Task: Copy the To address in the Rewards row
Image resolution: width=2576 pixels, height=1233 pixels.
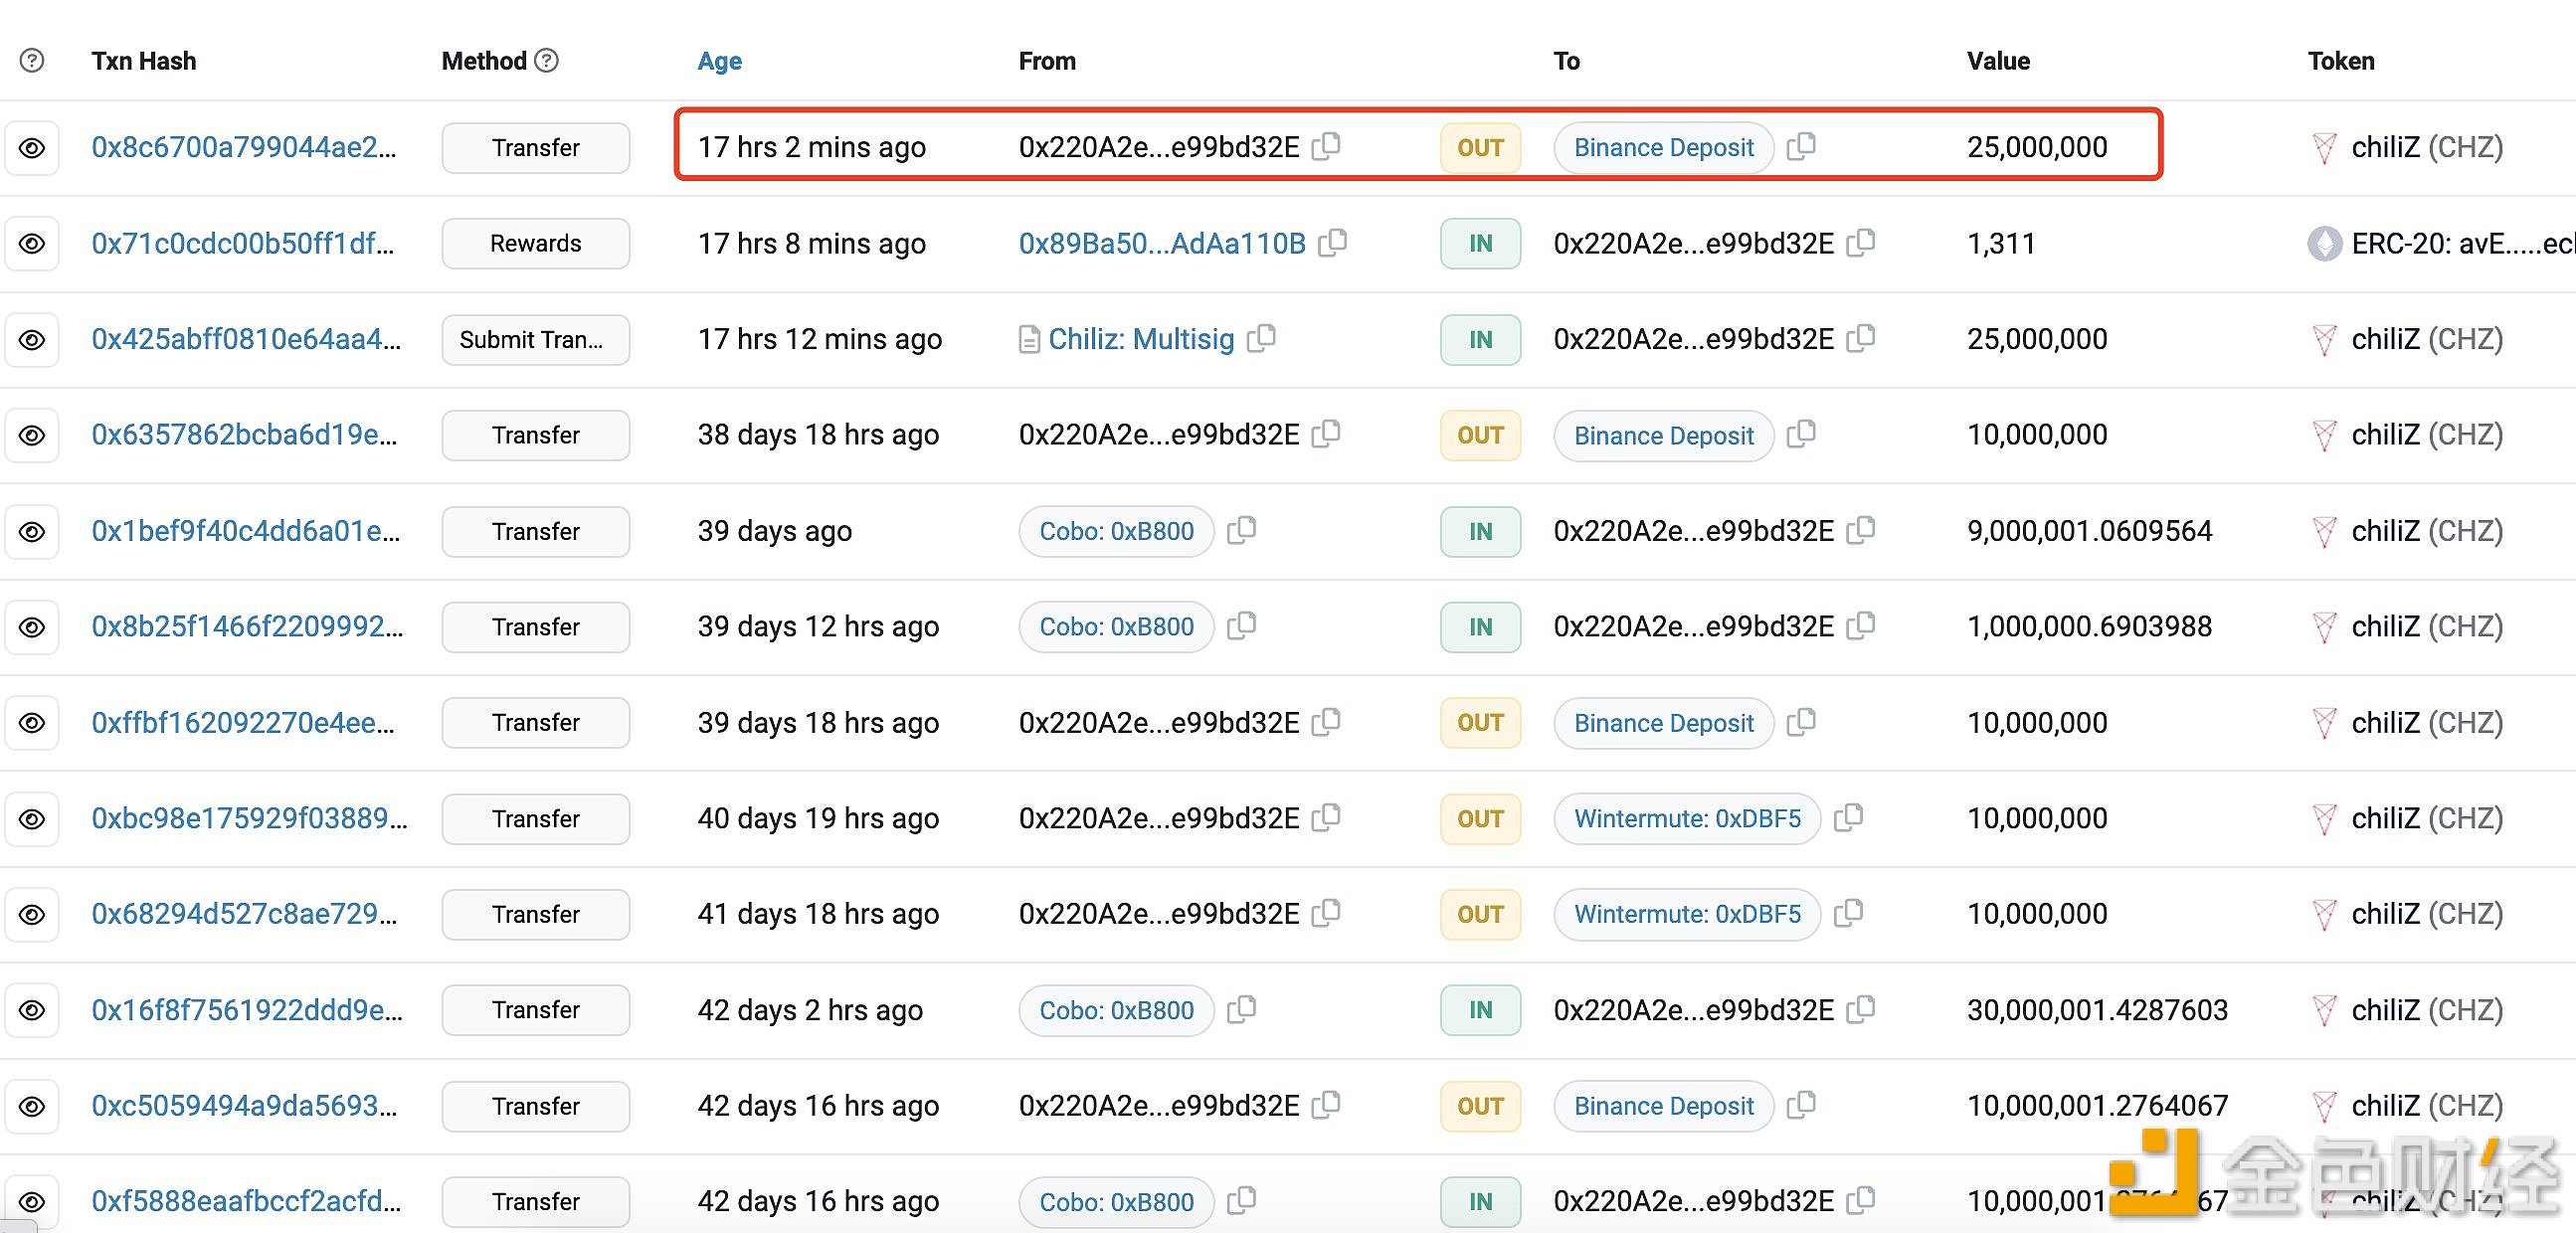Action: (1861, 242)
